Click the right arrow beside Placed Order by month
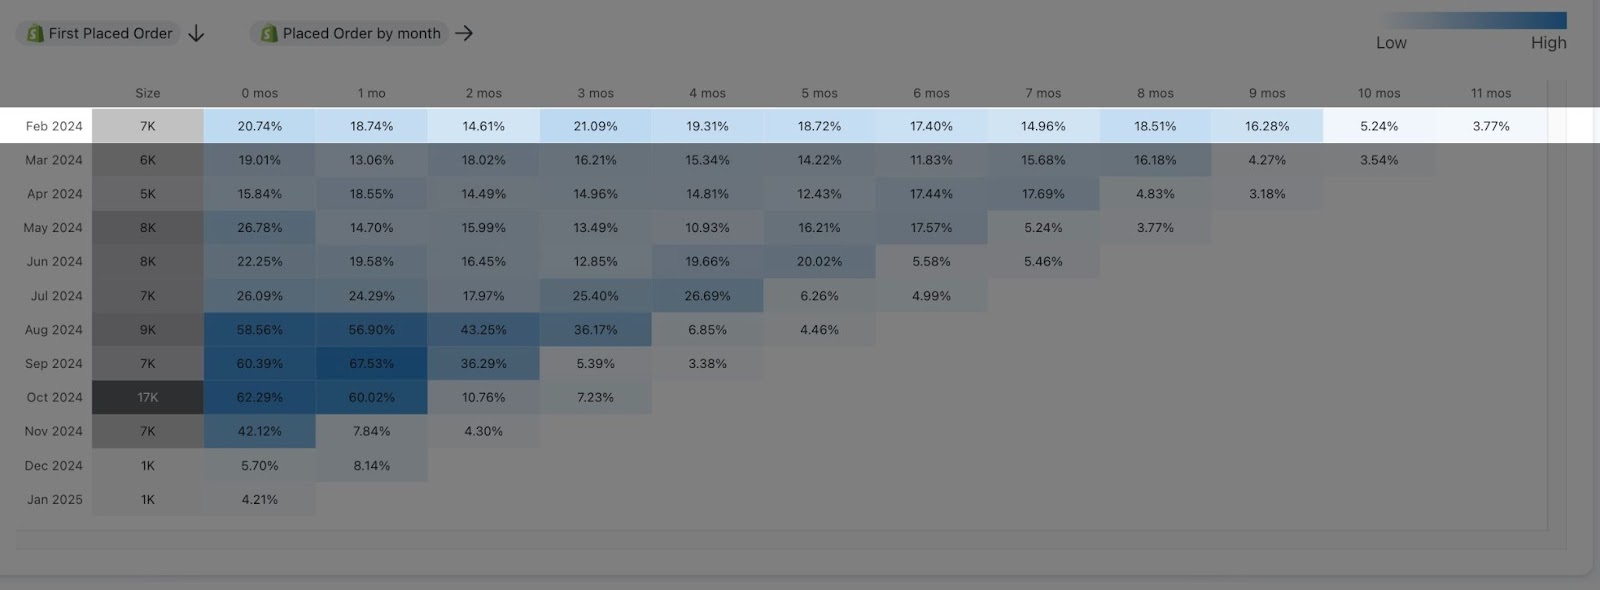The height and width of the screenshot is (590, 1600). click(x=464, y=33)
